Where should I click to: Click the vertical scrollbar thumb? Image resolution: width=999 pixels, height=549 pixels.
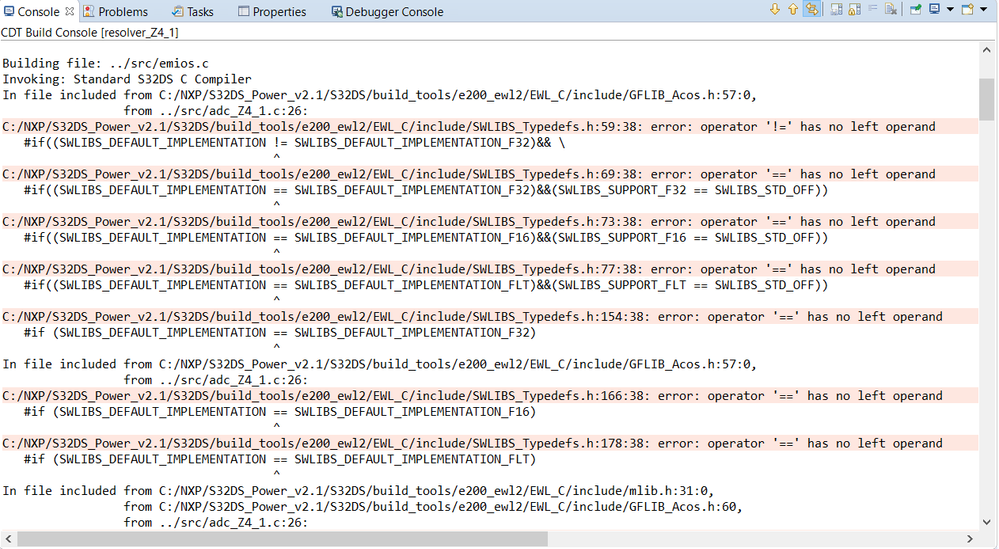click(x=987, y=99)
